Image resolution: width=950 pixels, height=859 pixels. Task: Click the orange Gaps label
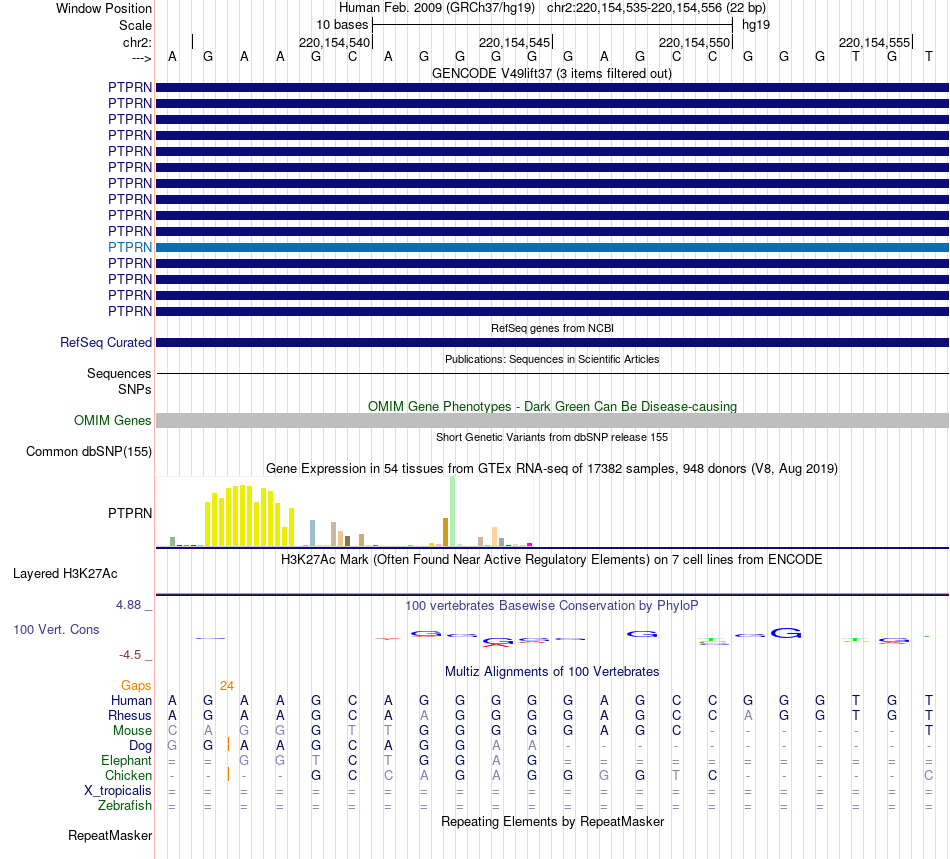(x=136, y=685)
